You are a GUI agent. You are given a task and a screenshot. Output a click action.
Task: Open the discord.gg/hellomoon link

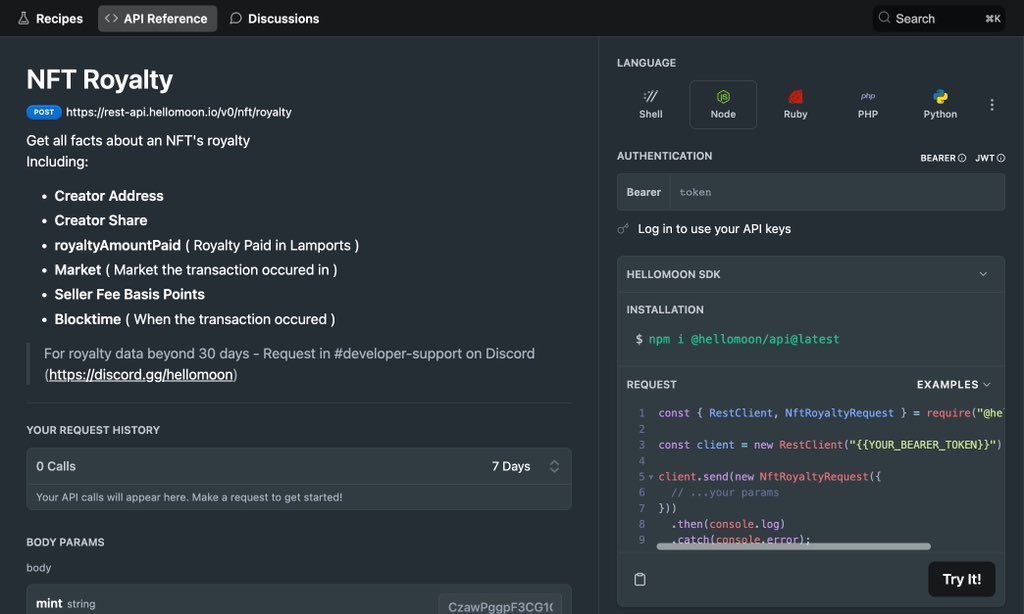pos(141,375)
